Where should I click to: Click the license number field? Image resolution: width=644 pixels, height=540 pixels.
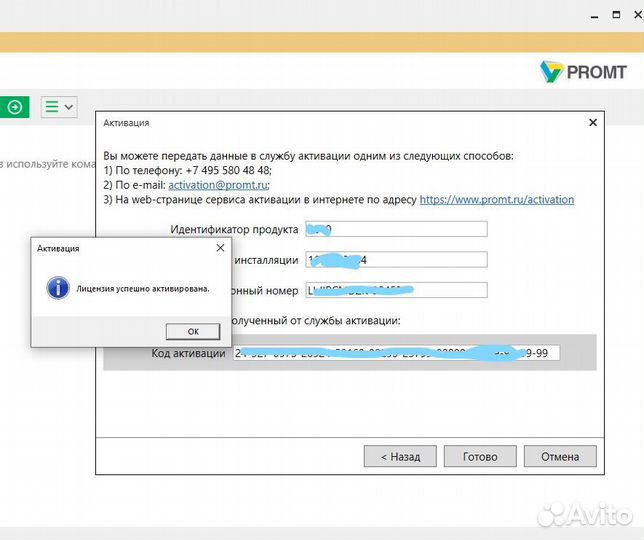[x=396, y=290]
